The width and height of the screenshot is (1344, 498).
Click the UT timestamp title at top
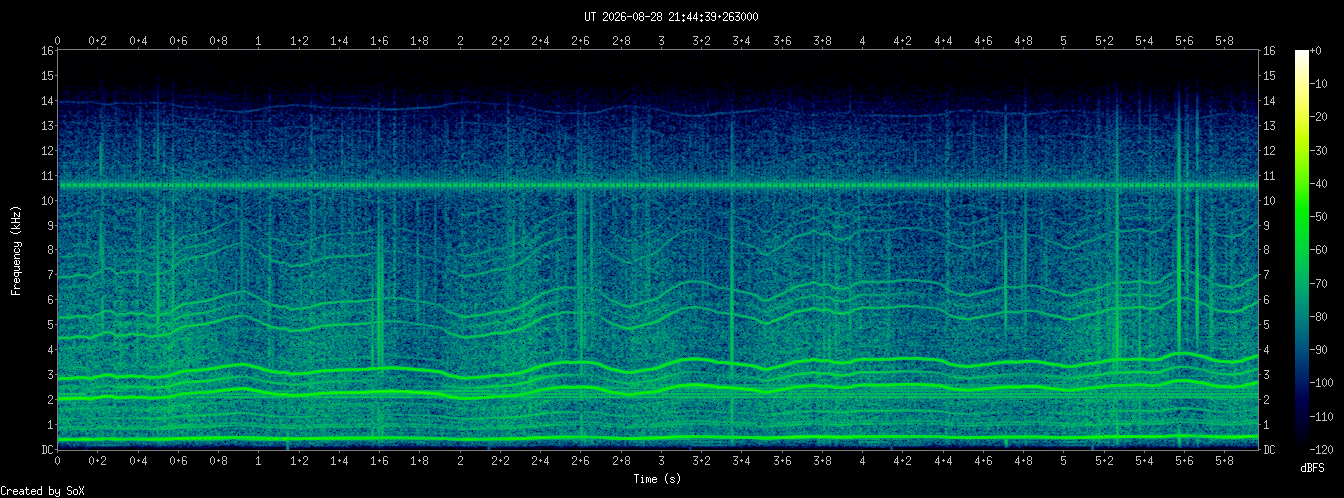(671, 17)
